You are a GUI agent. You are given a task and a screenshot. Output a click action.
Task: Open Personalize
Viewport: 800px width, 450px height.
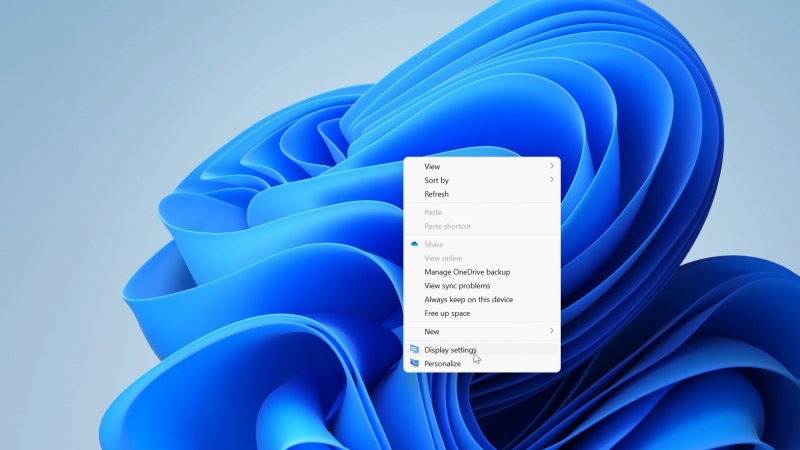(x=482, y=363)
